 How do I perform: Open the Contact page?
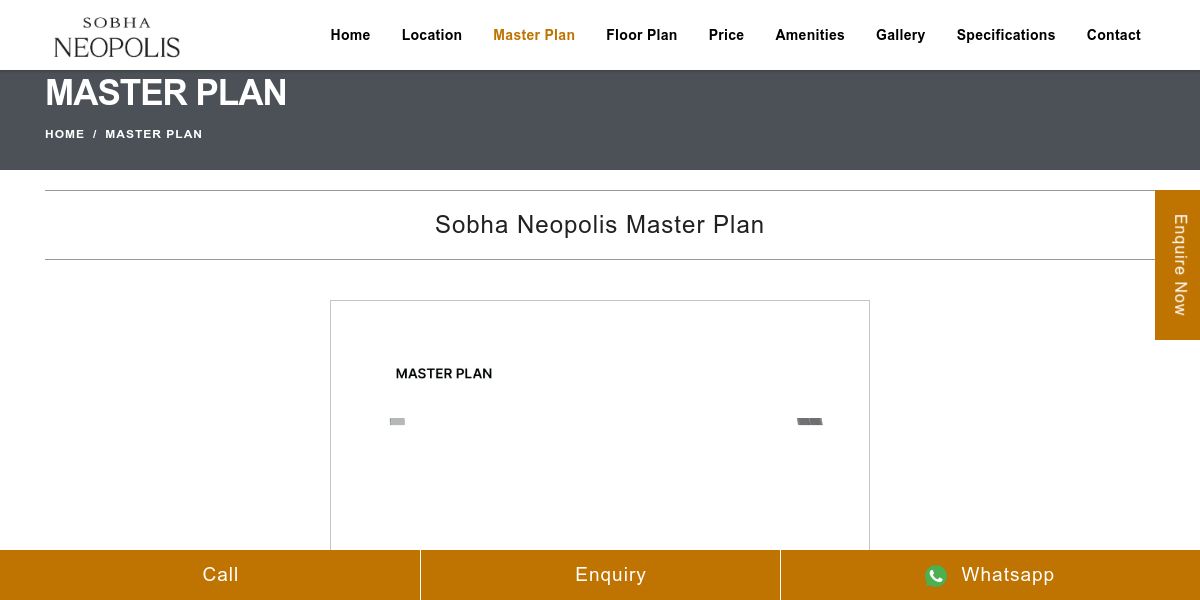click(x=1114, y=35)
